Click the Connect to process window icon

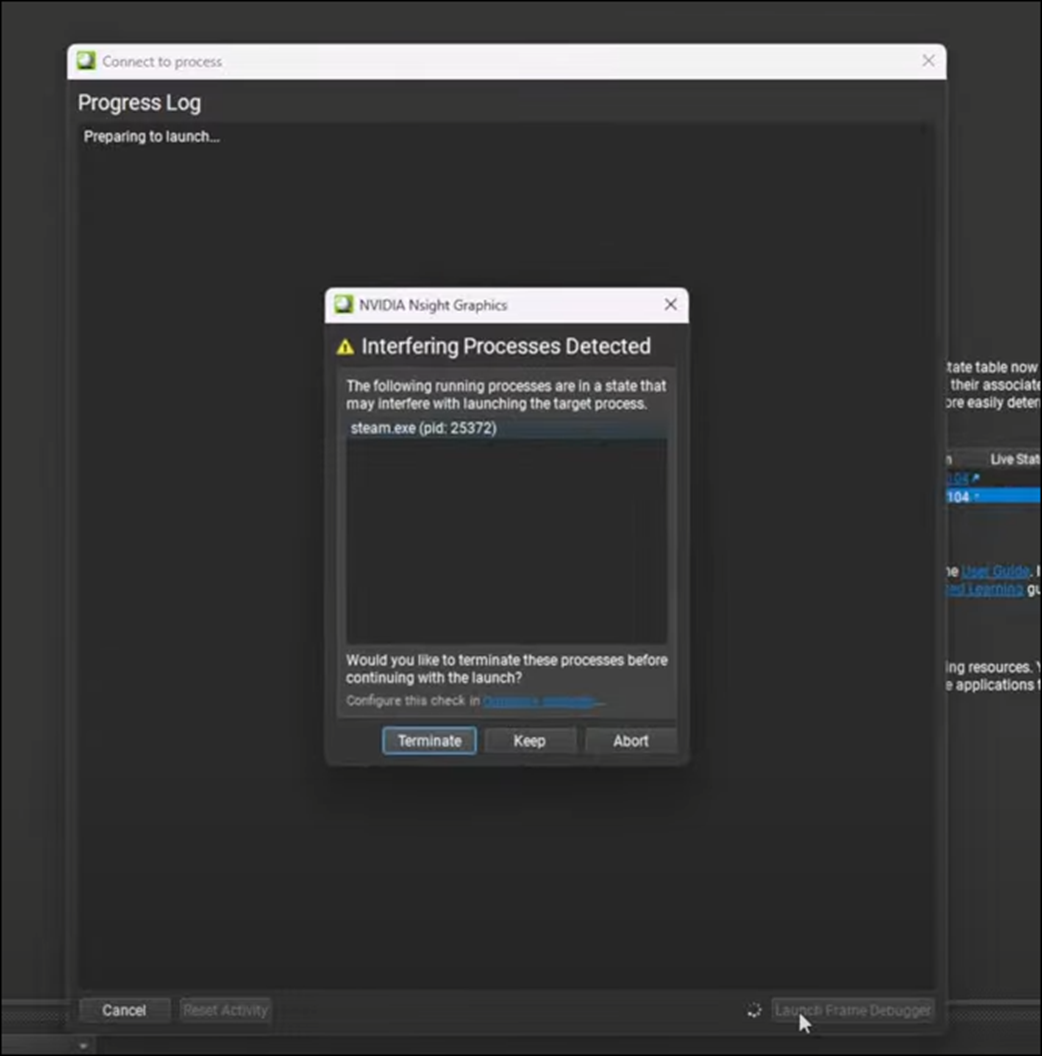86,61
